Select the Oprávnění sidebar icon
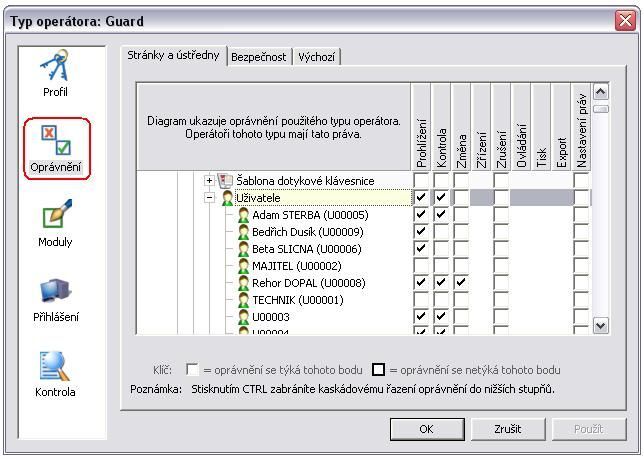Viewport: 644px width, 460px height. [56, 140]
